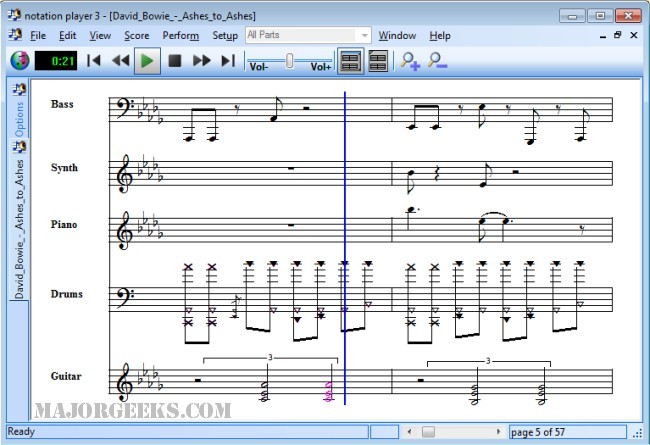Click the Fast Forward button
Screen dimensions: 650x445
click(201, 61)
